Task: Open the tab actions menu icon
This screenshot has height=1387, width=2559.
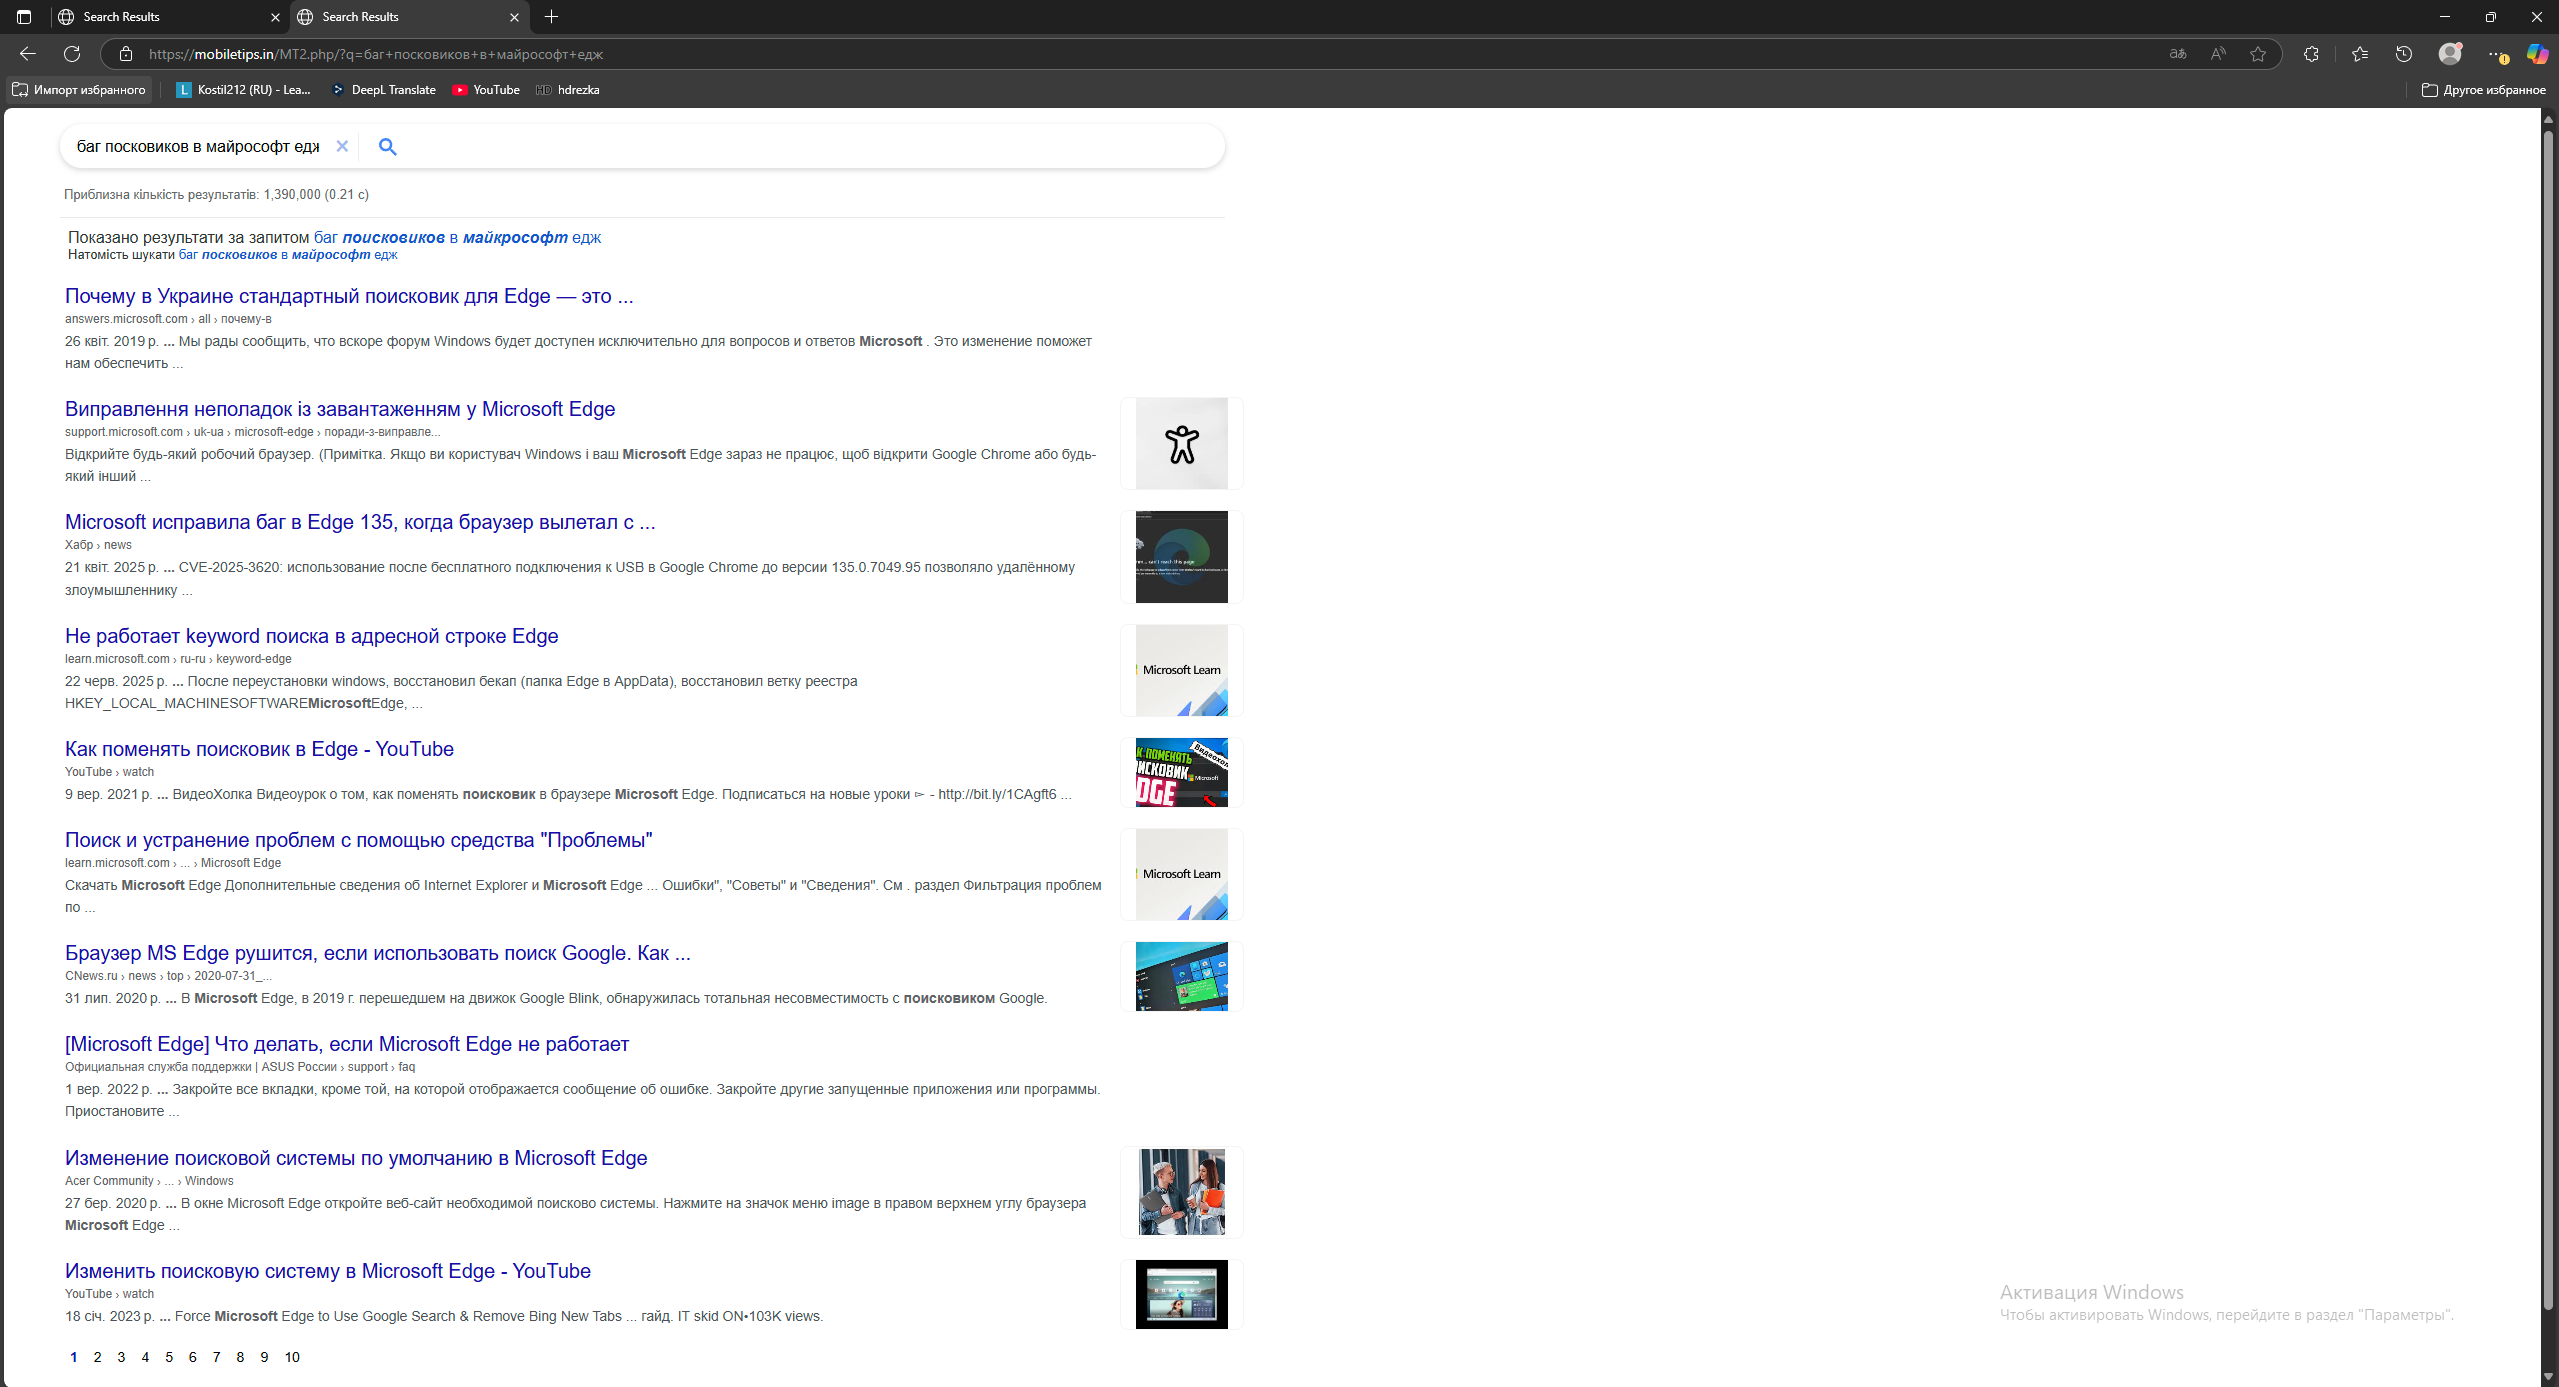Action: point(24,17)
